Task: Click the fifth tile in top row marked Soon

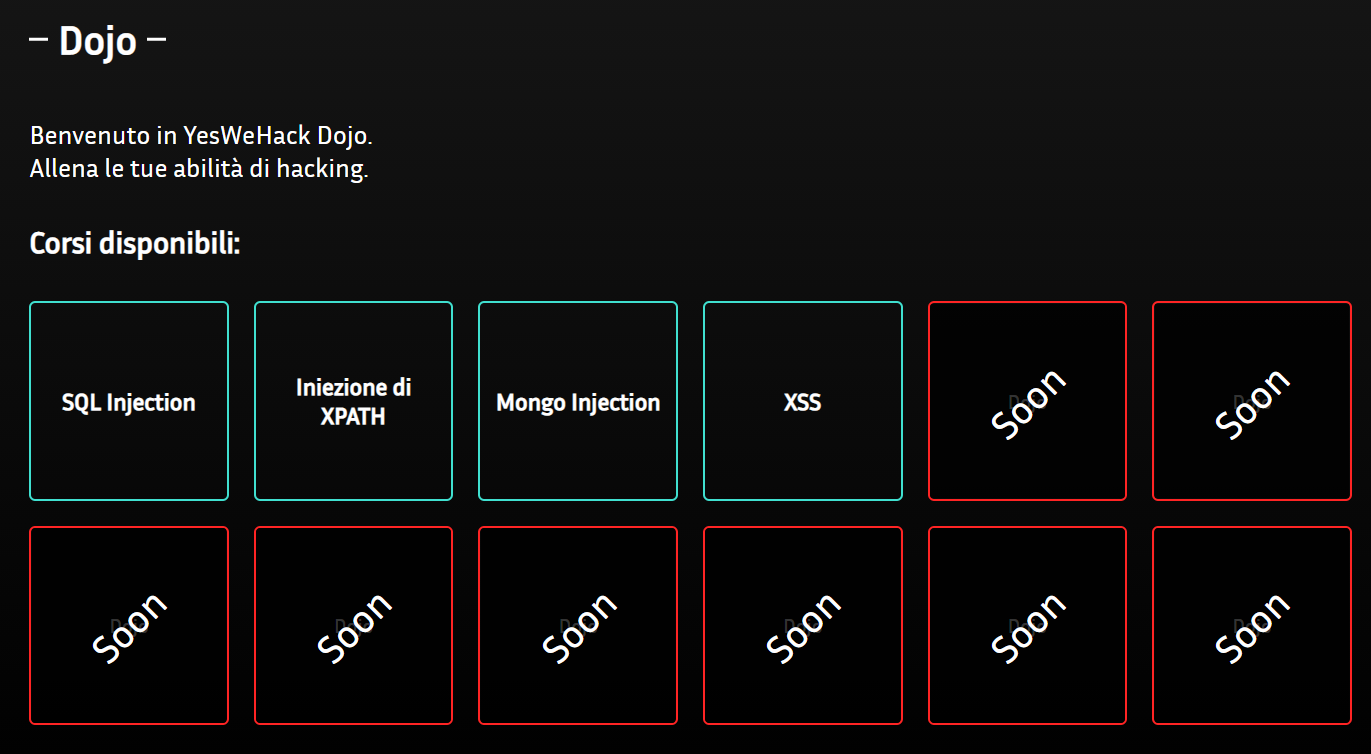Action: [x=1027, y=401]
